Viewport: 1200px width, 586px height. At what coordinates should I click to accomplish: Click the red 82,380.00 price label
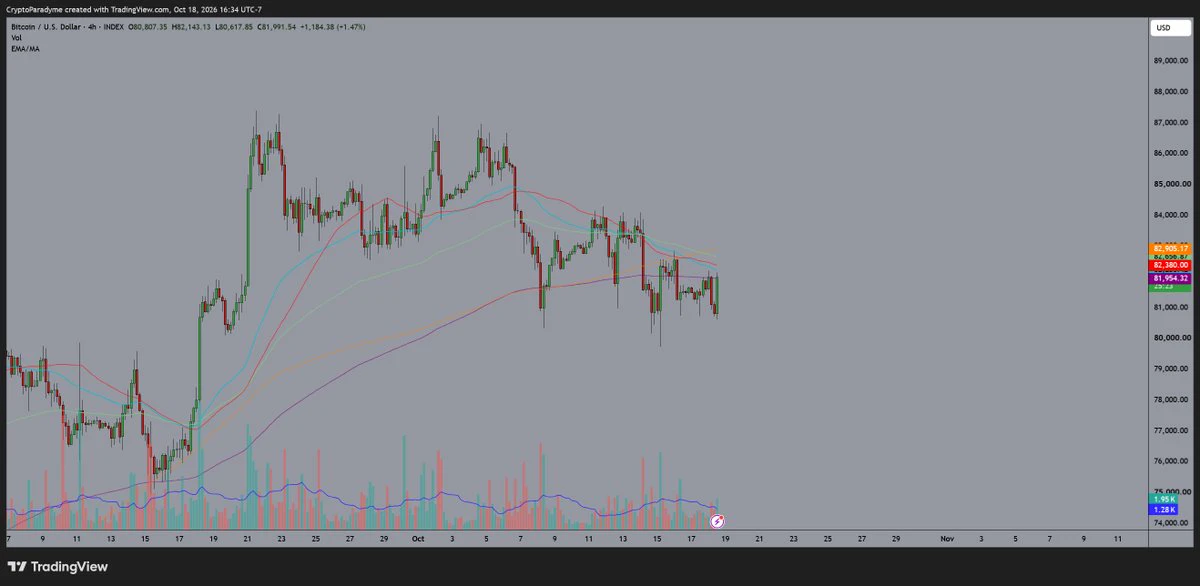coord(1169,265)
